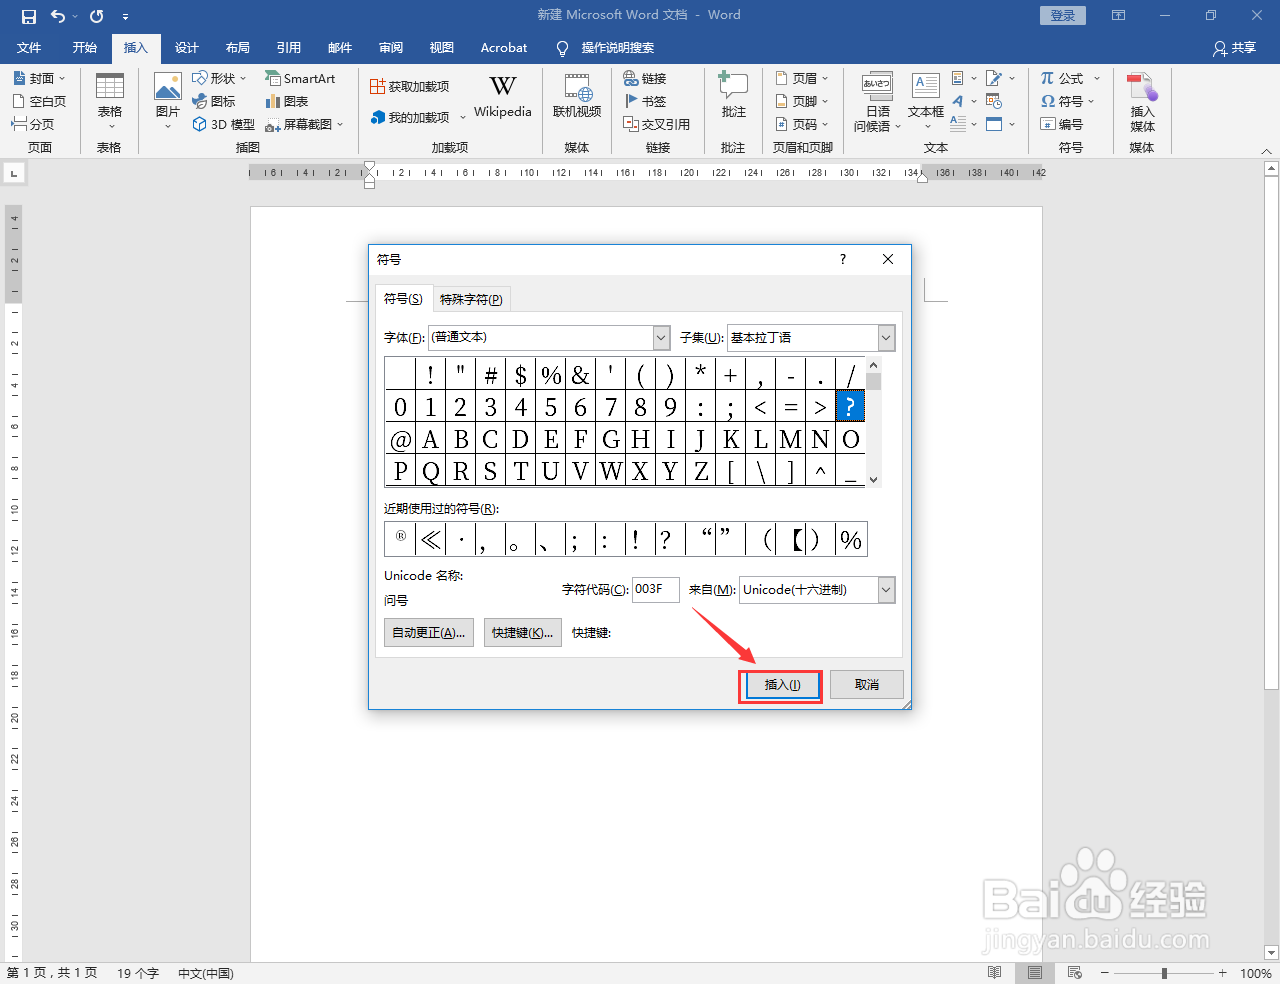Click Insert Media (插入媒体) icon
The image size is (1280, 984).
1142,101
